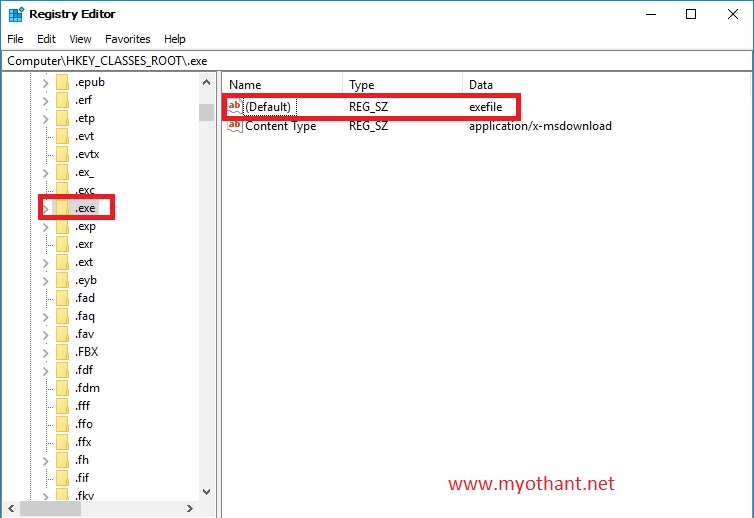This screenshot has width=754, height=518.
Task: Open the File menu
Action: tap(15, 39)
